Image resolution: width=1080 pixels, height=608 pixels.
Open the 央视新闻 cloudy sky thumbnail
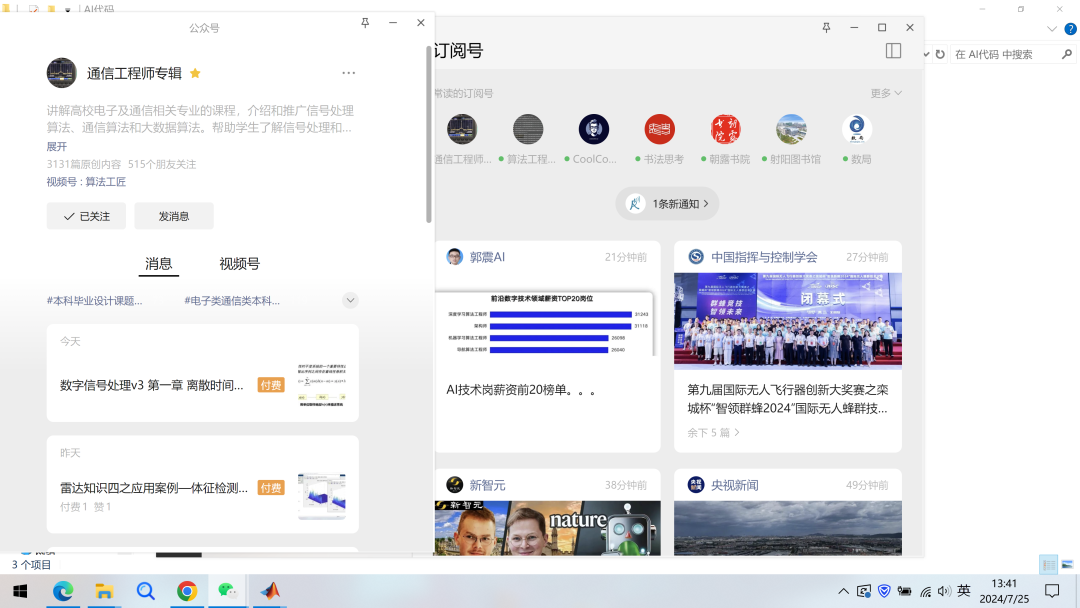point(787,528)
